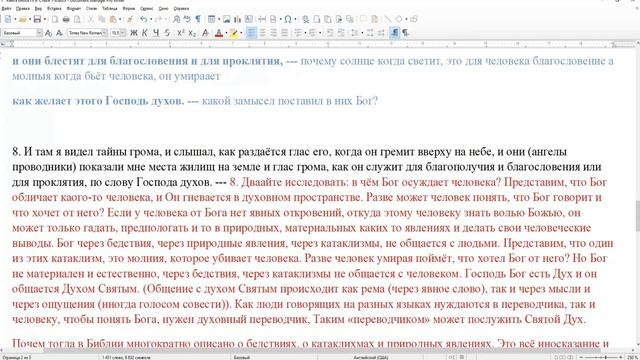This screenshot has width=640, height=360.
Task: Insert chart using the bar chart icon
Action: click(x=238, y=19)
